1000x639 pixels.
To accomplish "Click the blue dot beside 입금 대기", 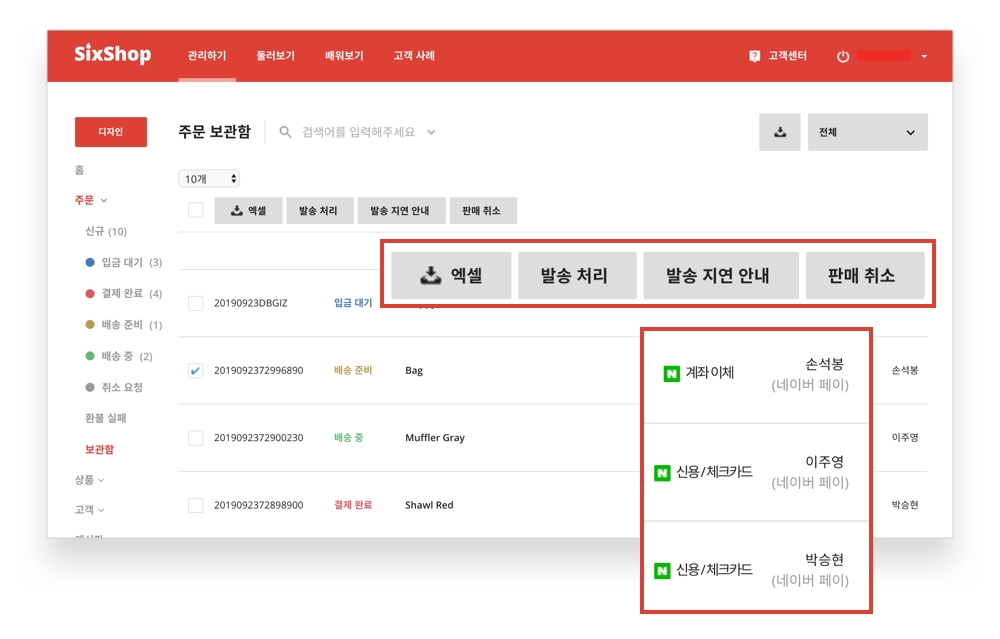I will coord(90,263).
